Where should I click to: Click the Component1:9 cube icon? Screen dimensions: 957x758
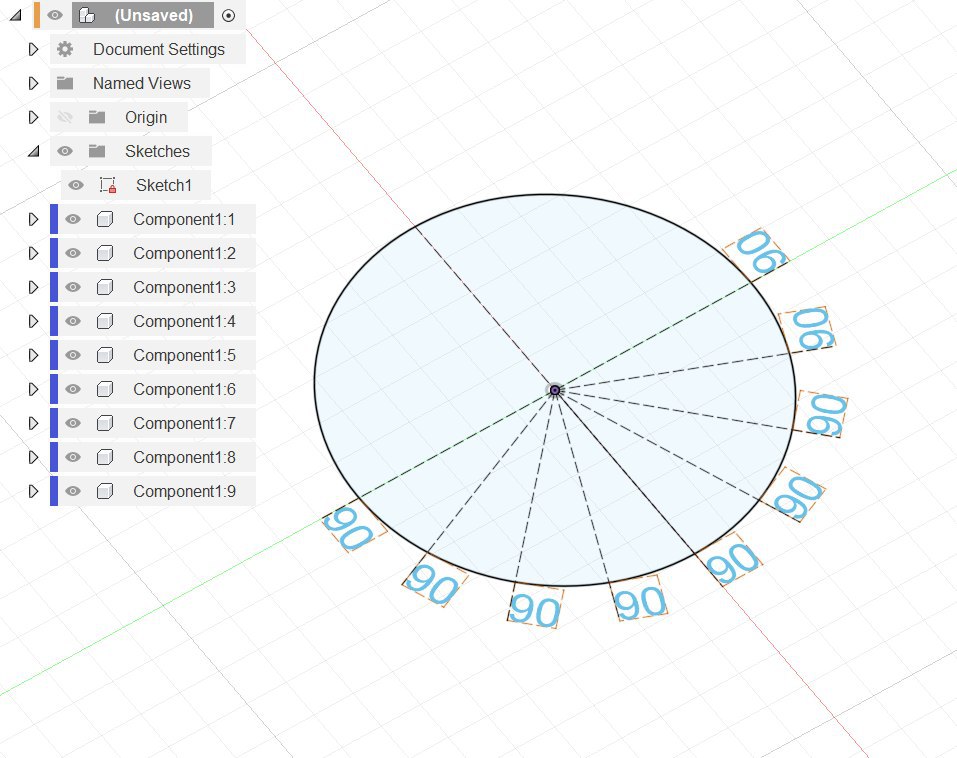click(105, 491)
